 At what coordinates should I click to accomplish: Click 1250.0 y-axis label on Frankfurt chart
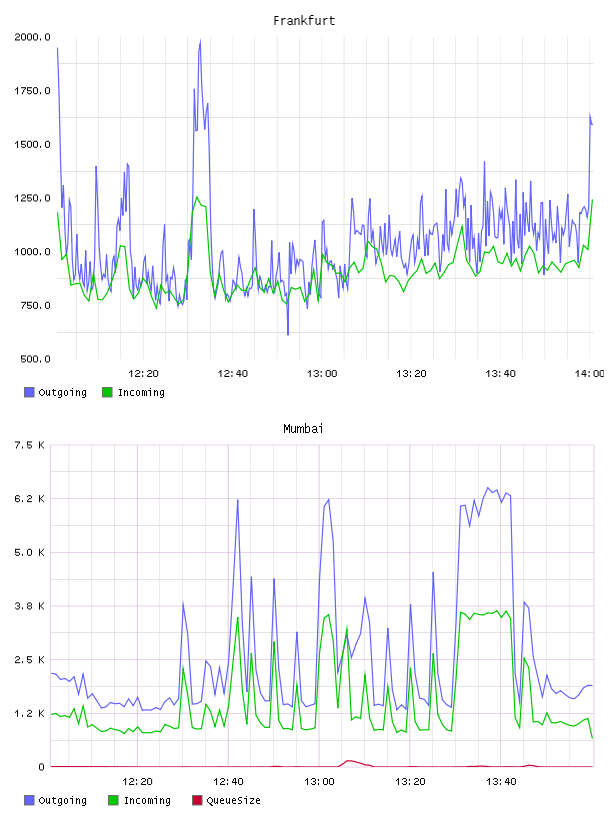(x=32, y=198)
